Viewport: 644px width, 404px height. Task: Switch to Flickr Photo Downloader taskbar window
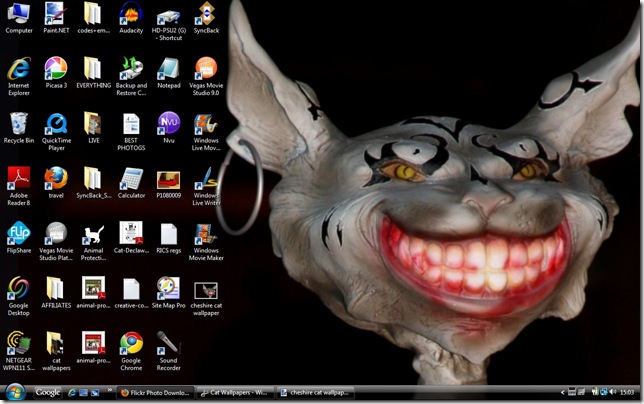tap(154, 393)
